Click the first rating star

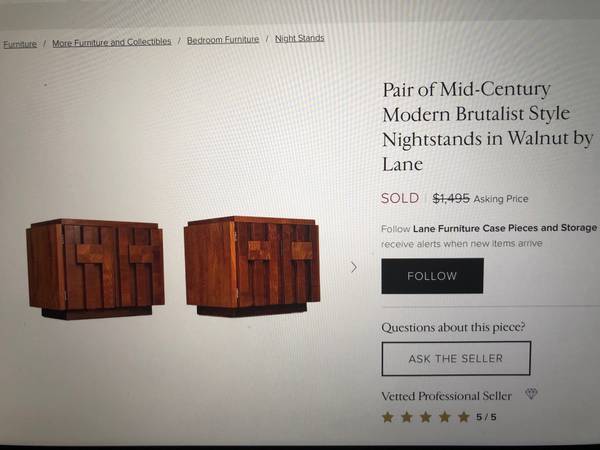pyautogui.click(x=388, y=417)
